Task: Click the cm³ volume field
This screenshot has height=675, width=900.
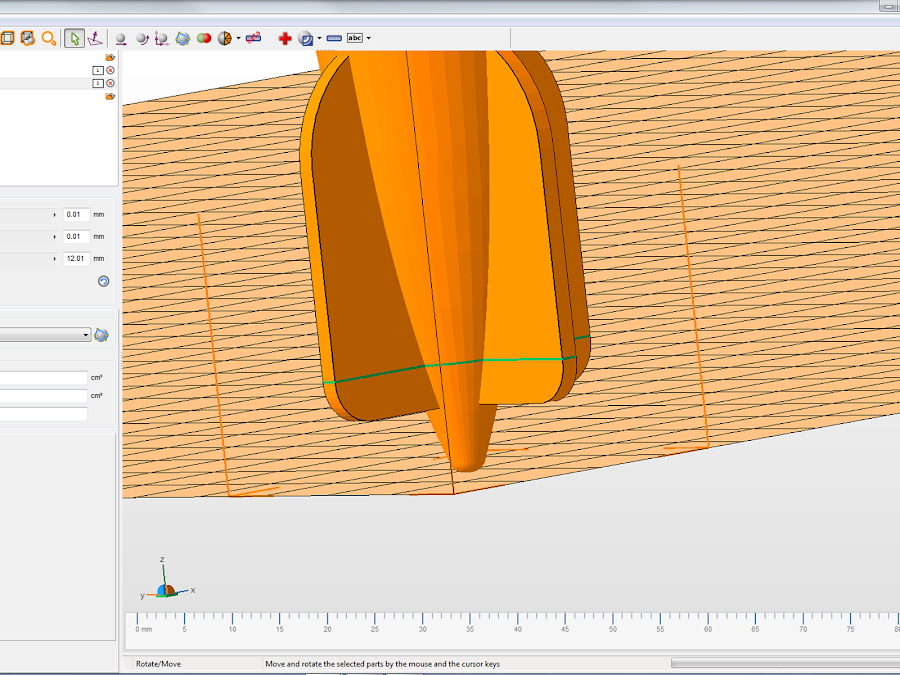Action: point(44,378)
